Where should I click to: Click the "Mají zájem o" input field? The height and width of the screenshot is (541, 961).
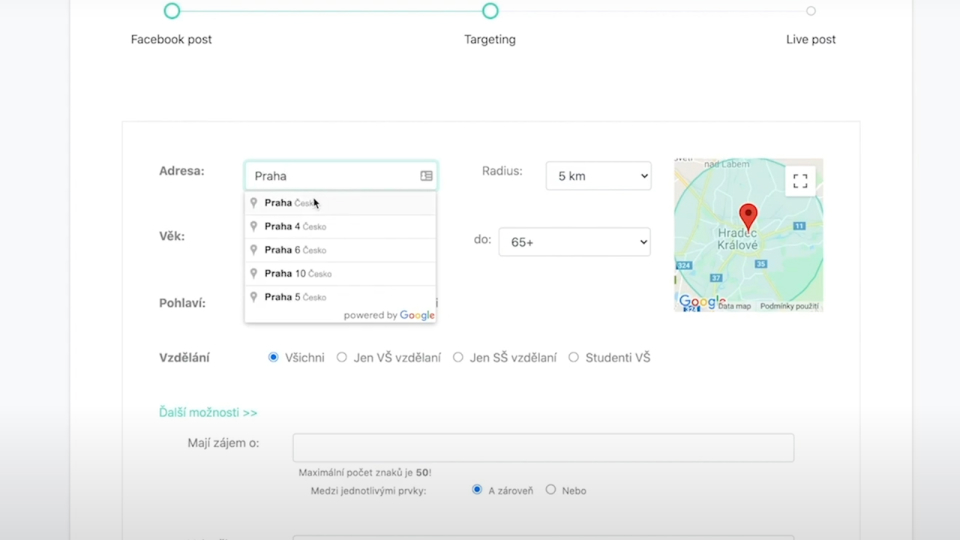pos(543,448)
